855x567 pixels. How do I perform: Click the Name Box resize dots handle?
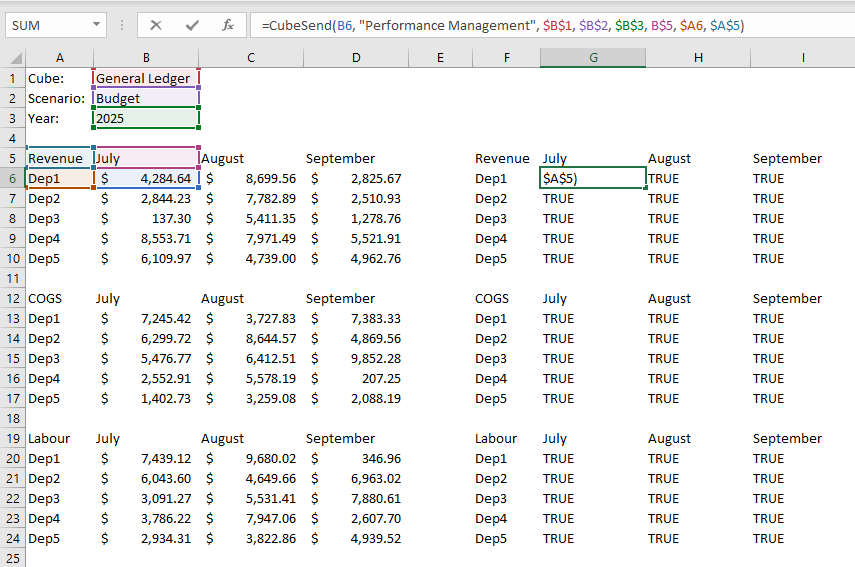[121, 25]
